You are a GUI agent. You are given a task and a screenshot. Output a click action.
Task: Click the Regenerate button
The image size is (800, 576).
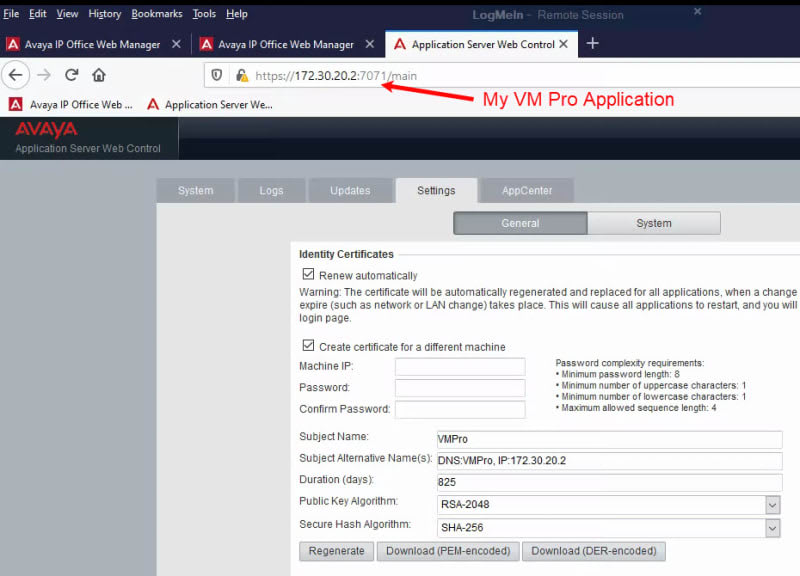point(337,551)
